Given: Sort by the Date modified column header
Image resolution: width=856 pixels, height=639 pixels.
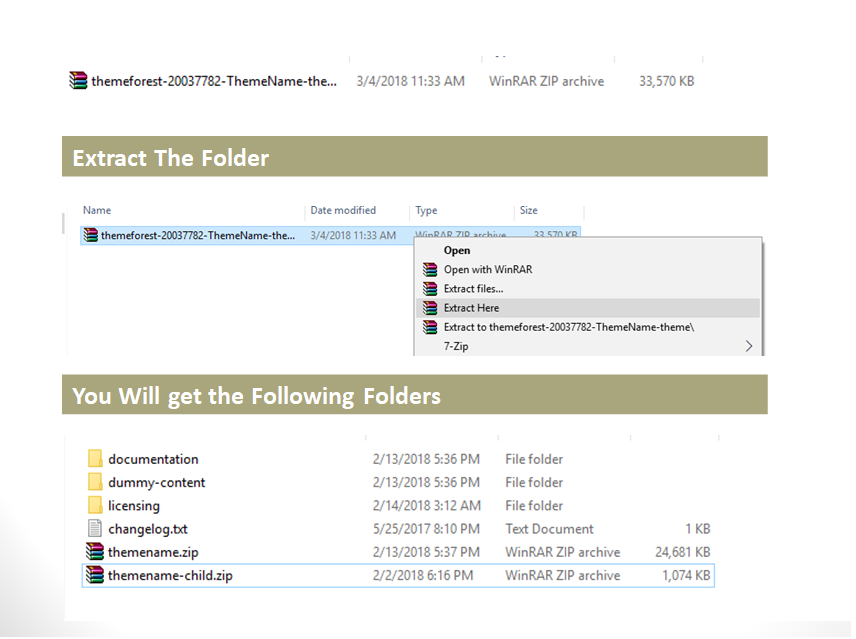Looking at the screenshot, I should [x=343, y=211].
